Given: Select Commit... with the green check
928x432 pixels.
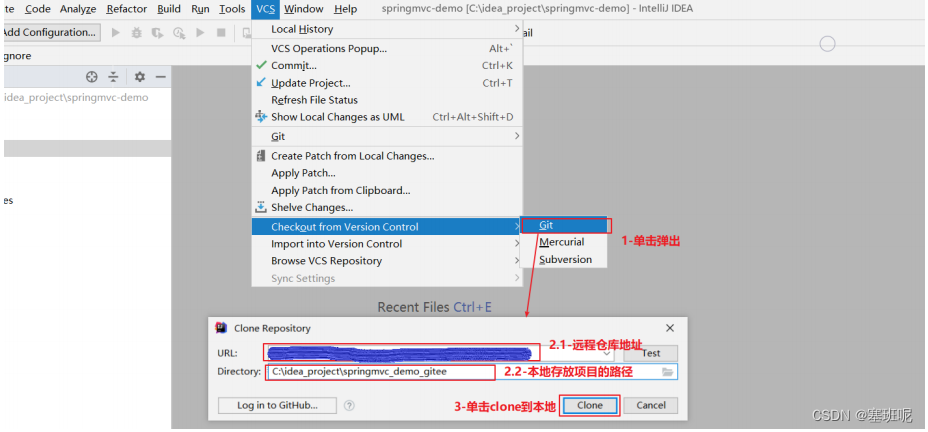Looking at the screenshot, I should [388, 66].
